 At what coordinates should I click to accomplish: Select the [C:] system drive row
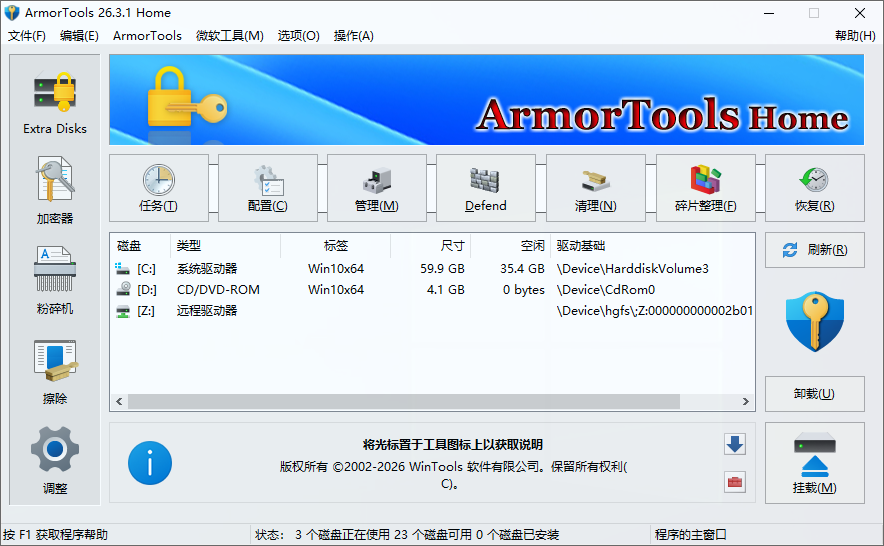432,268
